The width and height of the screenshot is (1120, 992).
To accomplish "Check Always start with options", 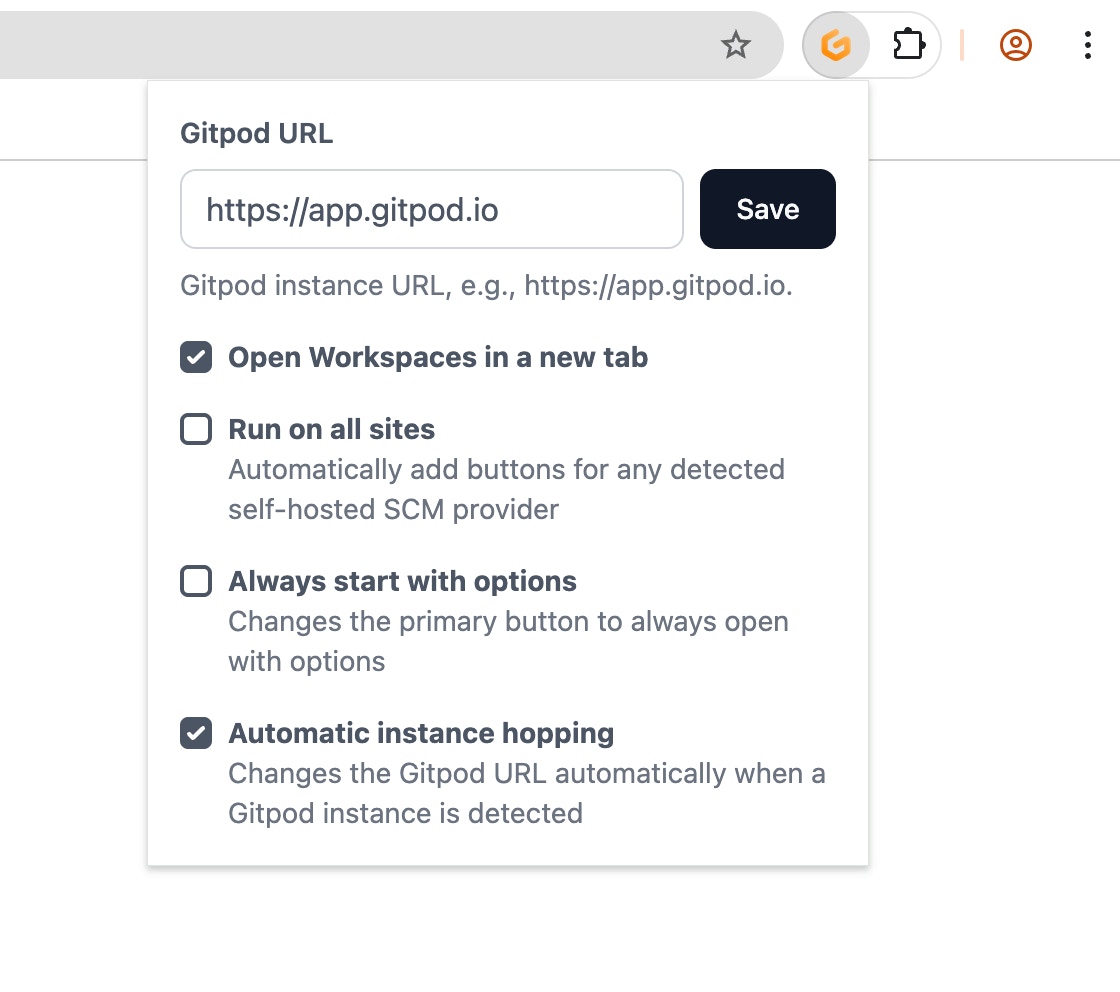I will point(196,581).
